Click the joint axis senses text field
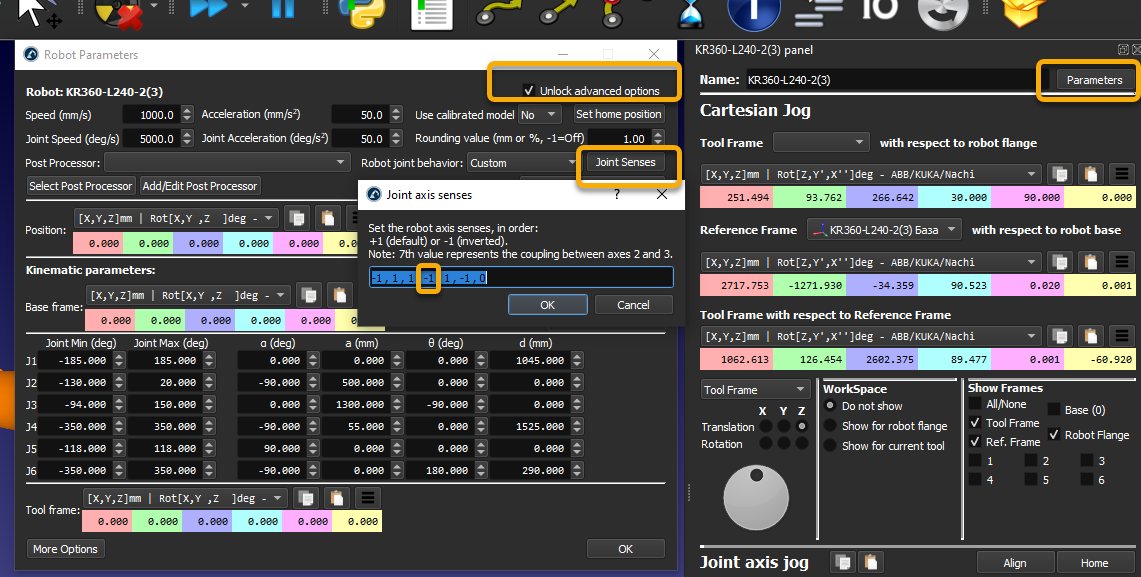 tap(520, 277)
